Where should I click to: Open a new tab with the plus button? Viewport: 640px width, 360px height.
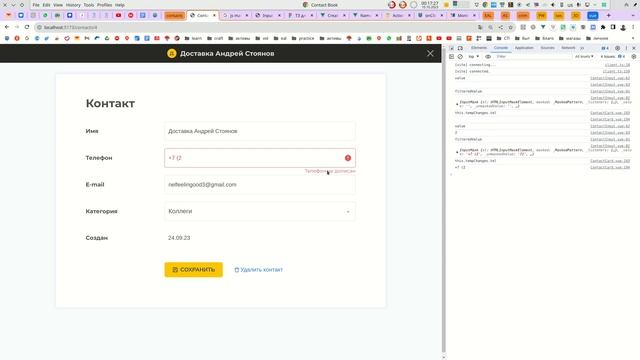coord(609,16)
